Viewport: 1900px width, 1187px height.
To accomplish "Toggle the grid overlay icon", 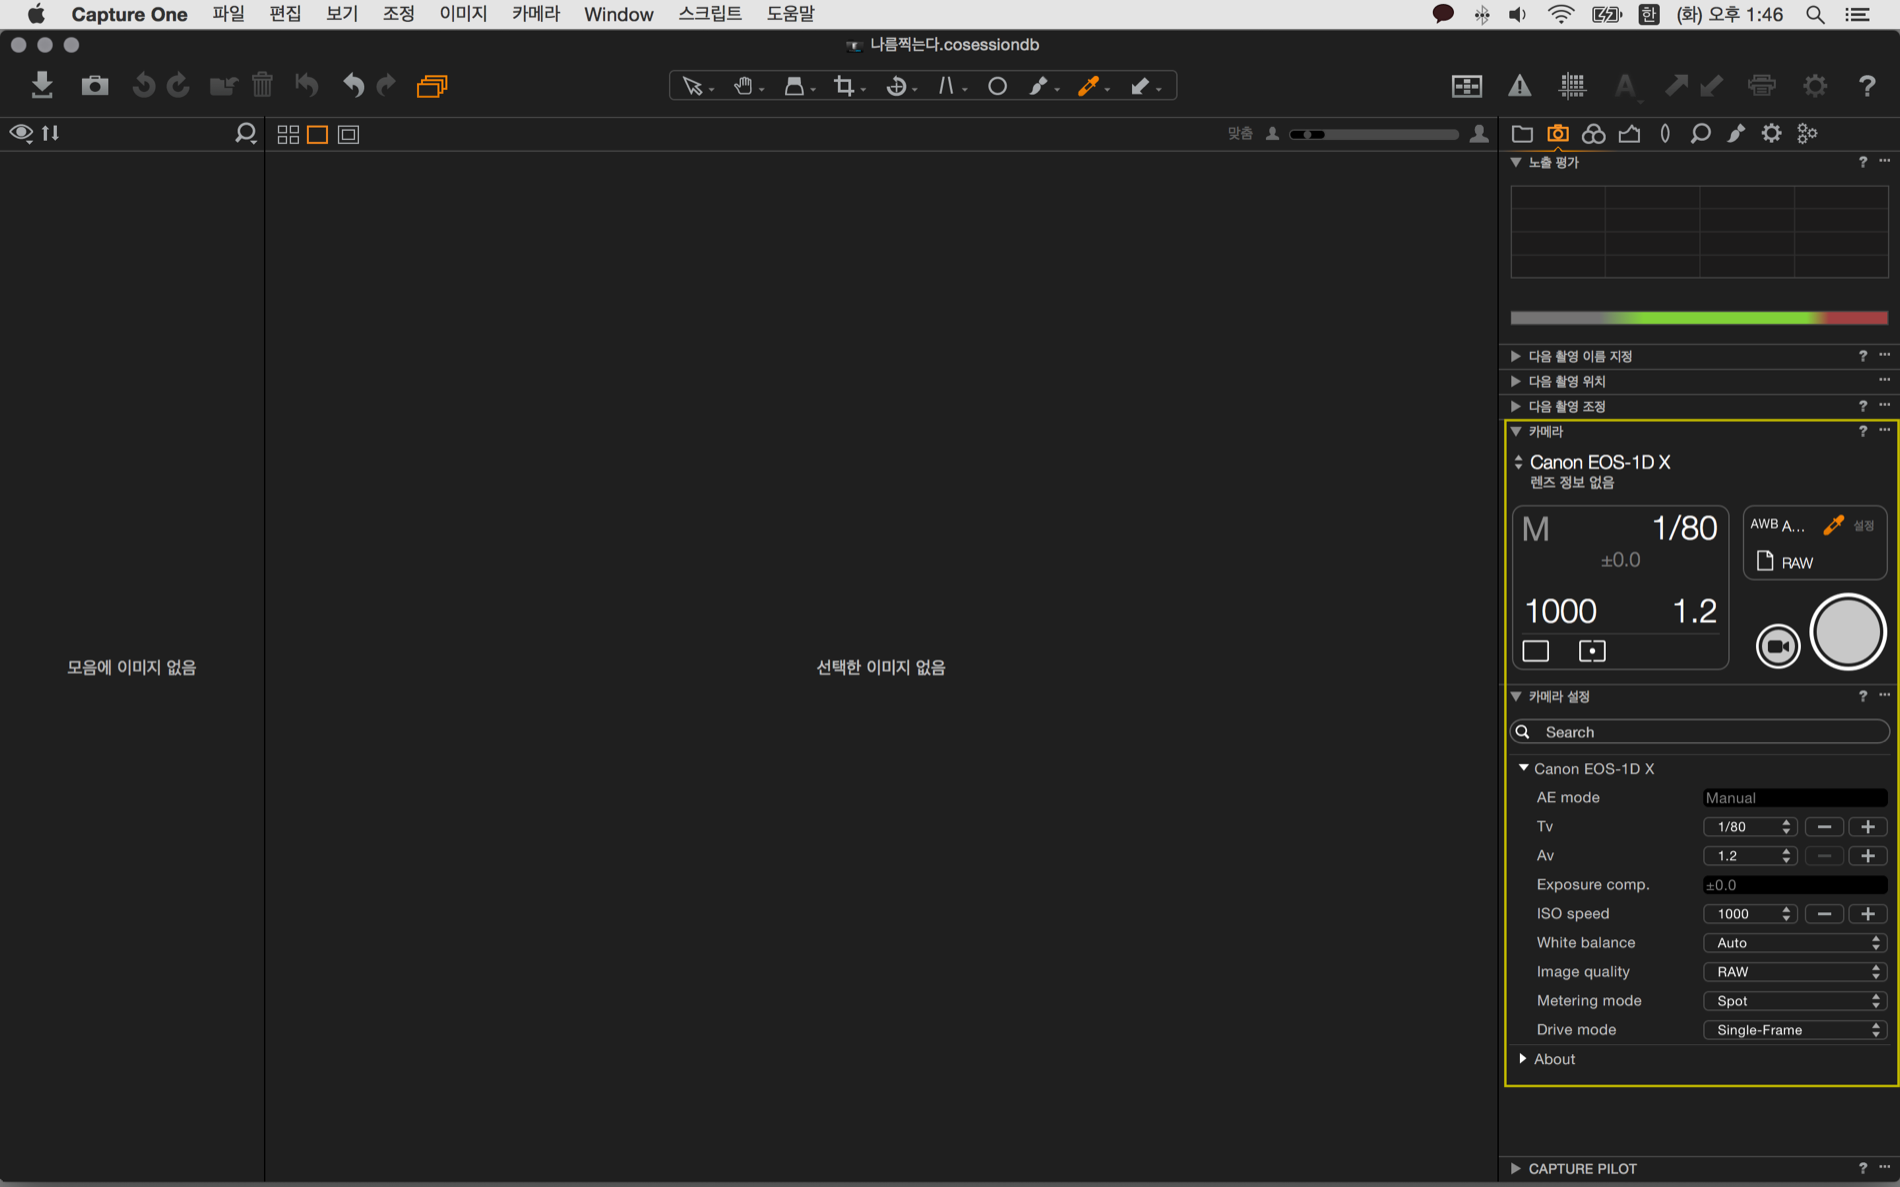I will pyautogui.click(x=1572, y=86).
